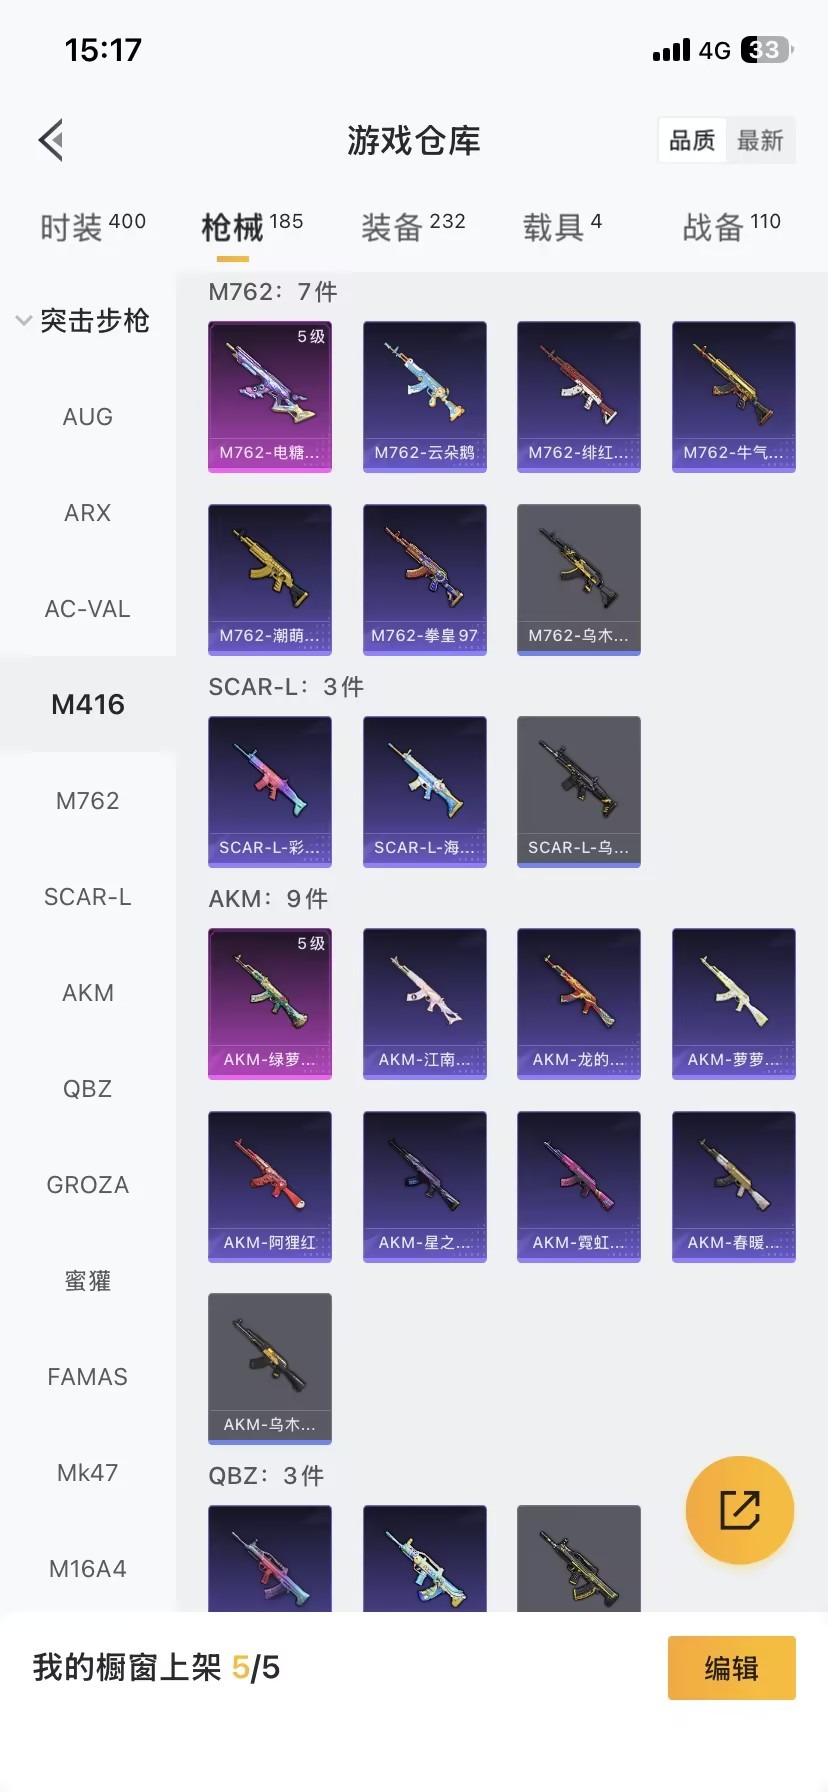Open the M762-拳皇 97 skin
This screenshot has width=828, height=1792.
coord(425,579)
